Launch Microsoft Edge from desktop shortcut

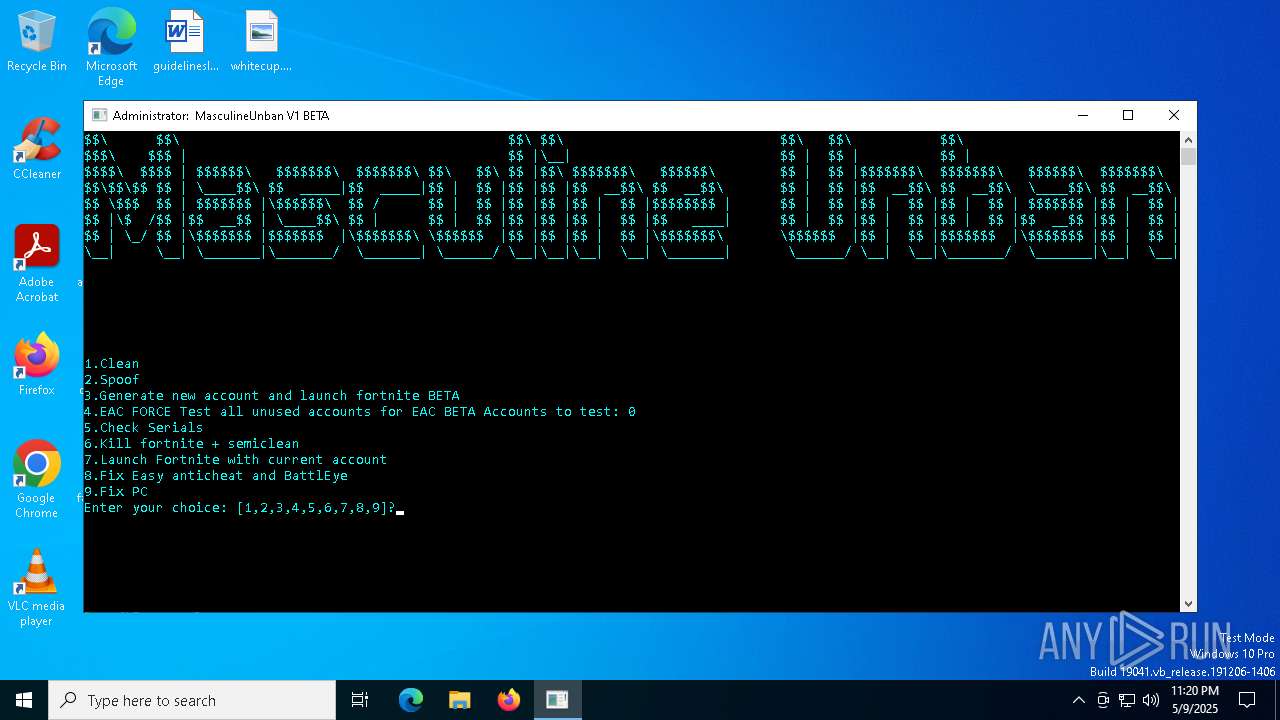(111, 47)
